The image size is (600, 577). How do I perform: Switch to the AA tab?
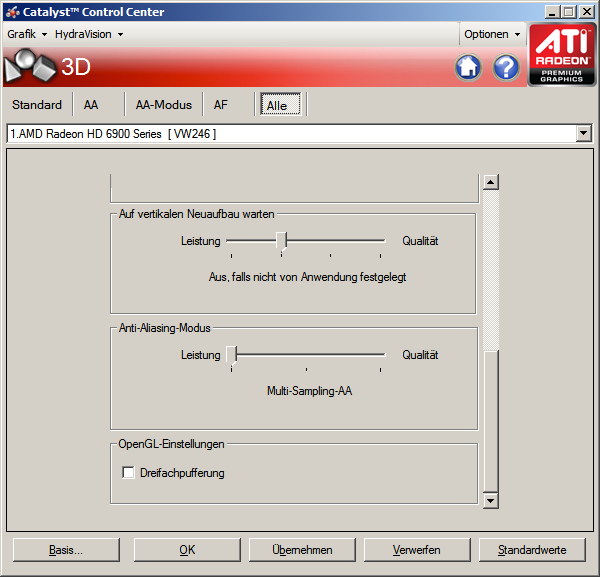pos(91,104)
